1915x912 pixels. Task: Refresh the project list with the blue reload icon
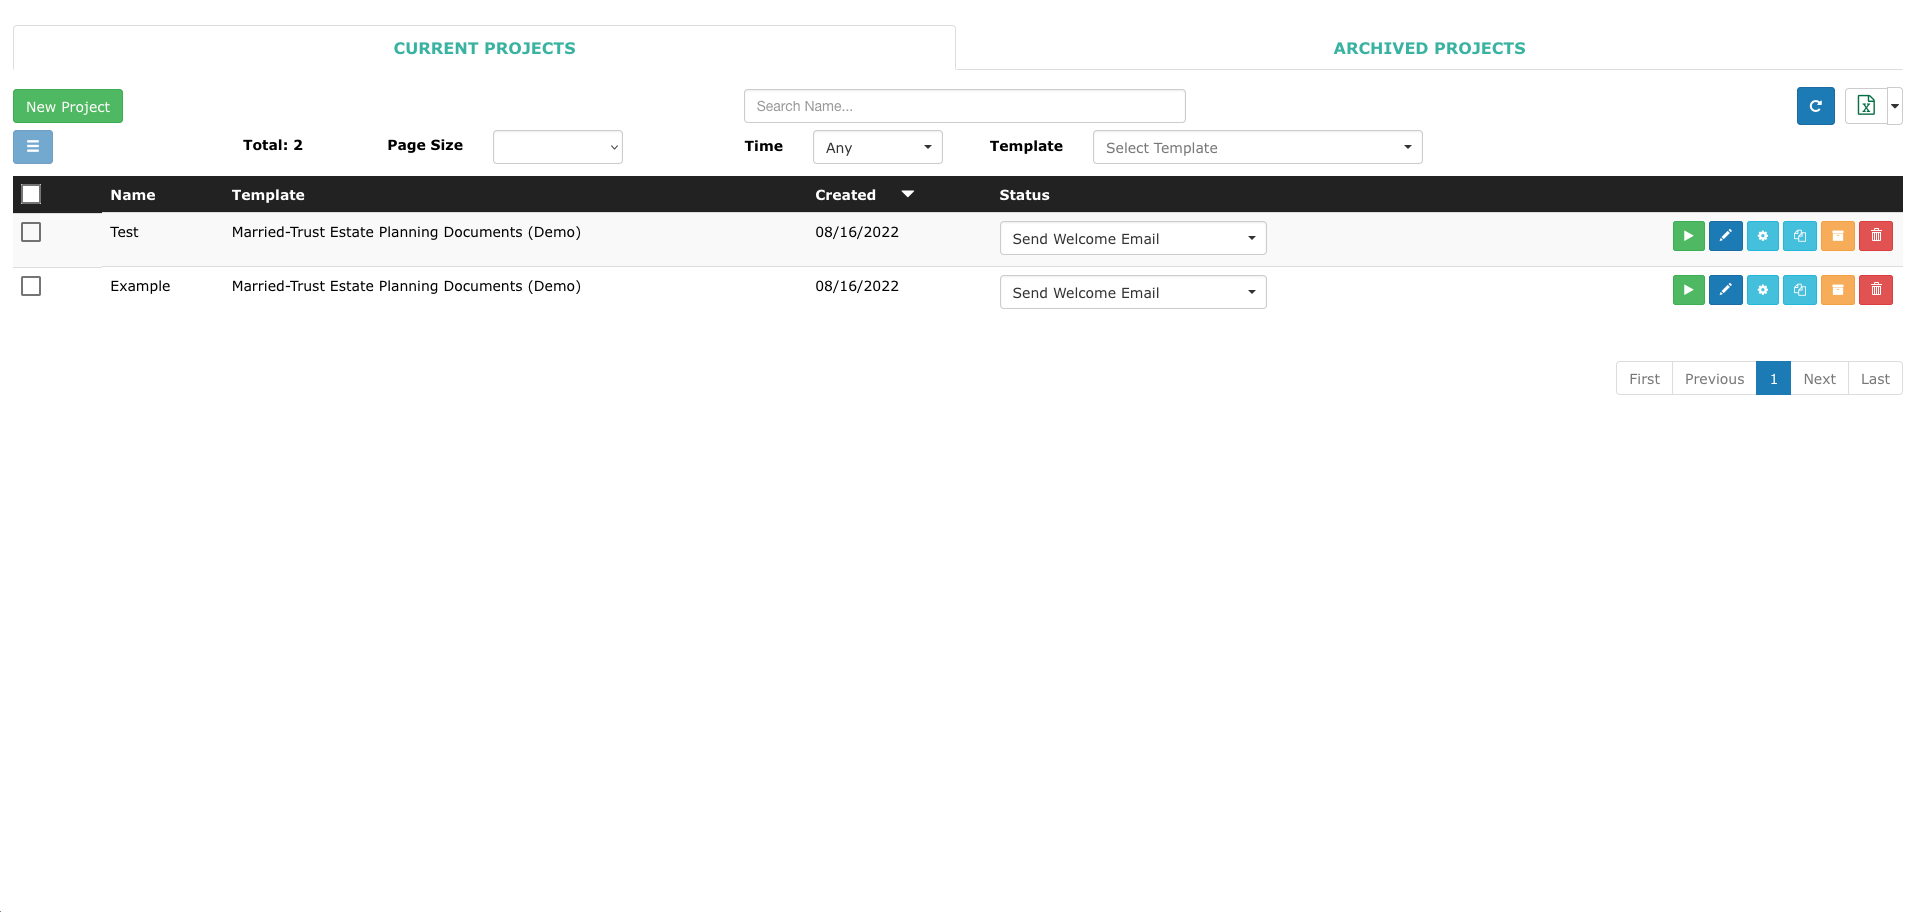pyautogui.click(x=1815, y=105)
